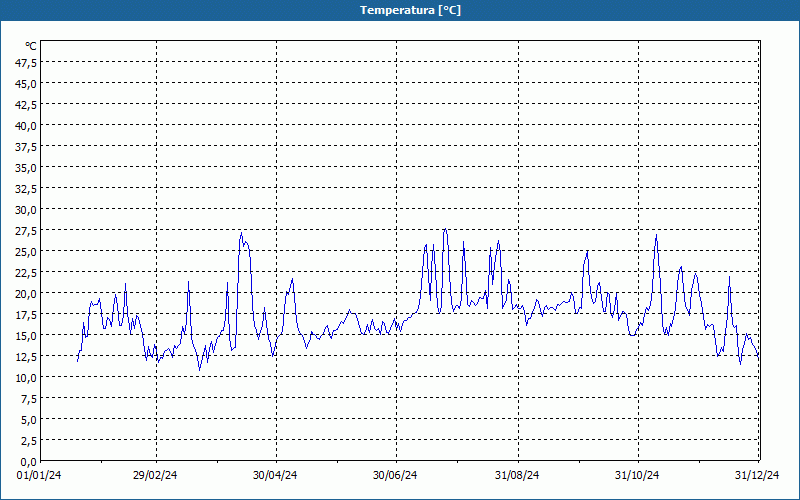Screen dimensions: 800x500
Task: Click the °C unit label on the axis
Action: point(31,46)
